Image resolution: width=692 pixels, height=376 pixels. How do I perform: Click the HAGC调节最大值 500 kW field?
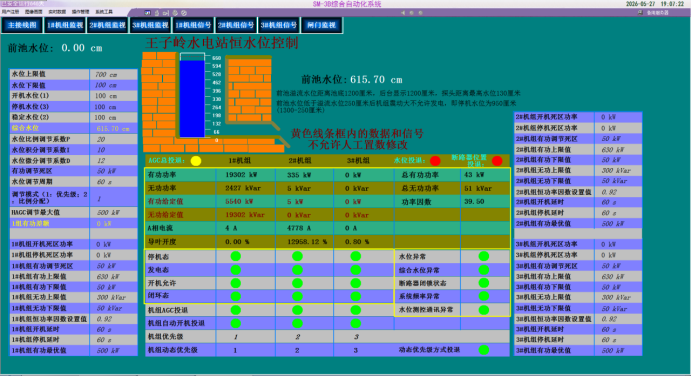click(113, 213)
